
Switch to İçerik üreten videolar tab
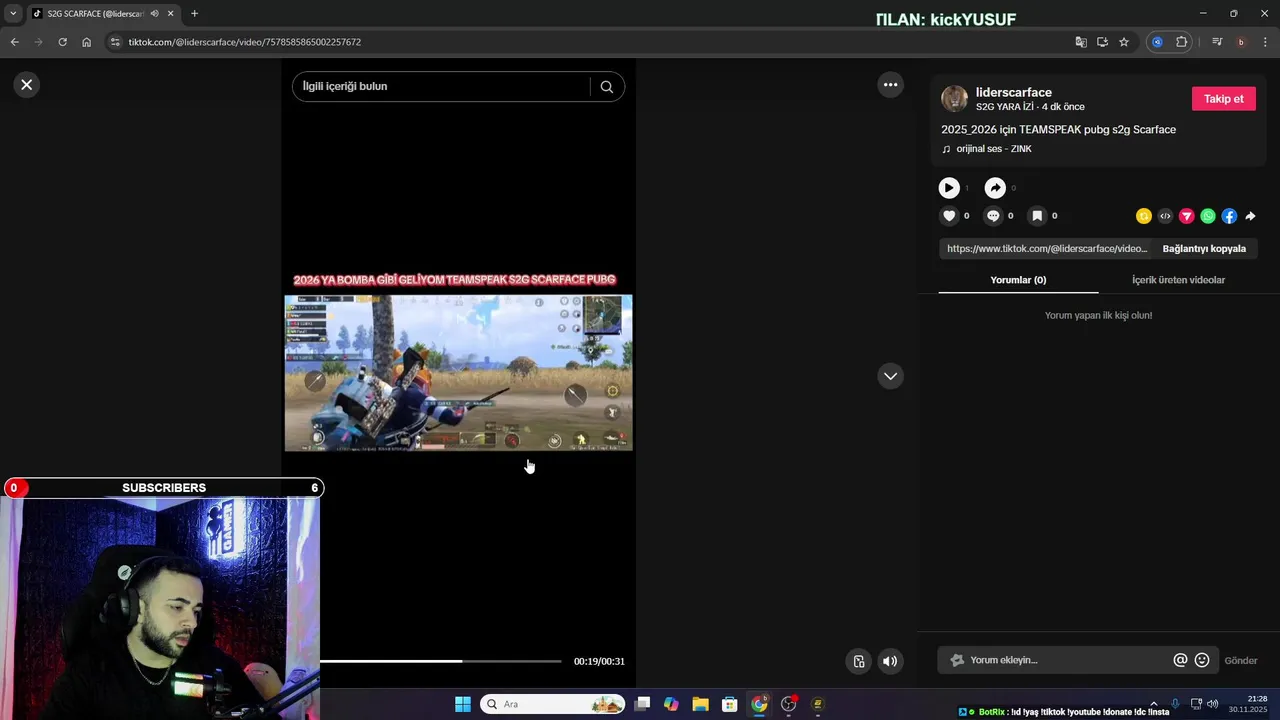(1178, 280)
